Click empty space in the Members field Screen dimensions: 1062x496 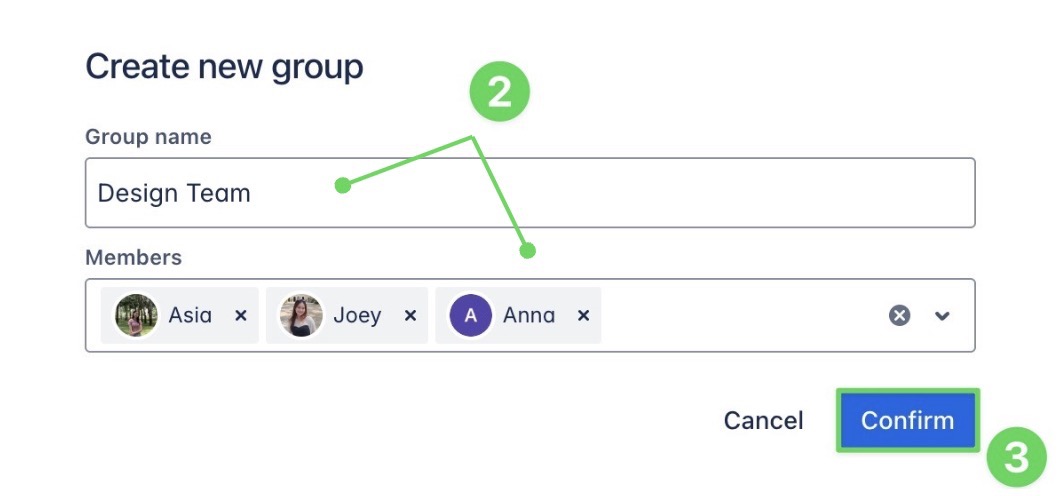click(x=740, y=316)
